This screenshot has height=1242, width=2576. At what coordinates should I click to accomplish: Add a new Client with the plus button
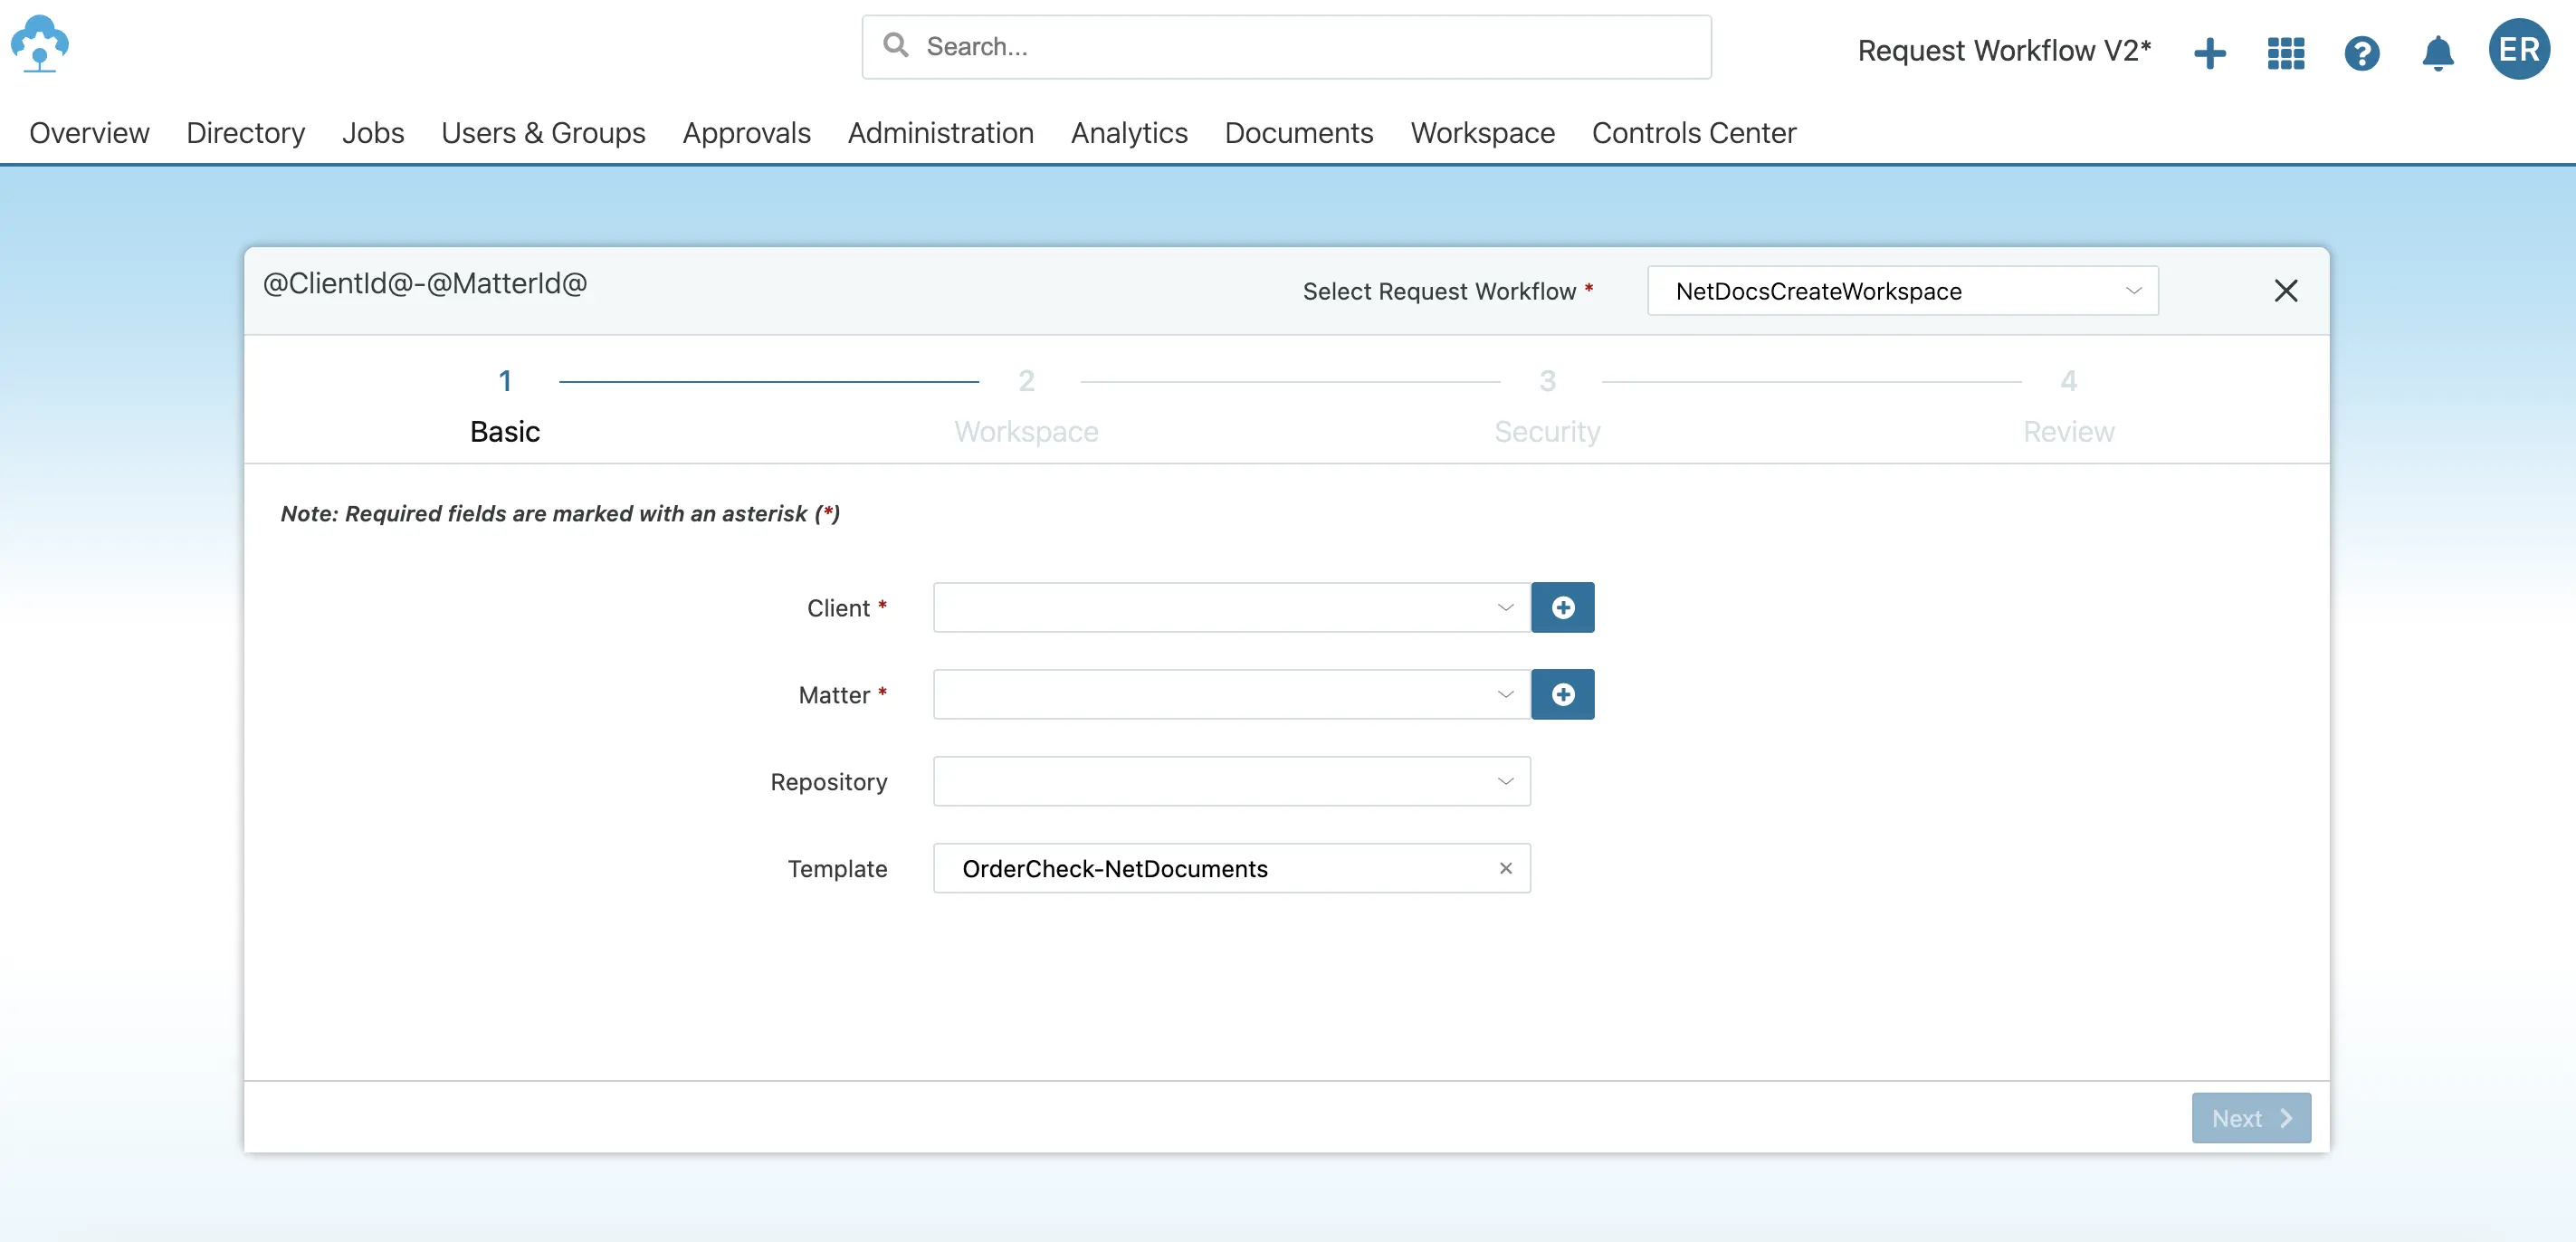click(1563, 607)
